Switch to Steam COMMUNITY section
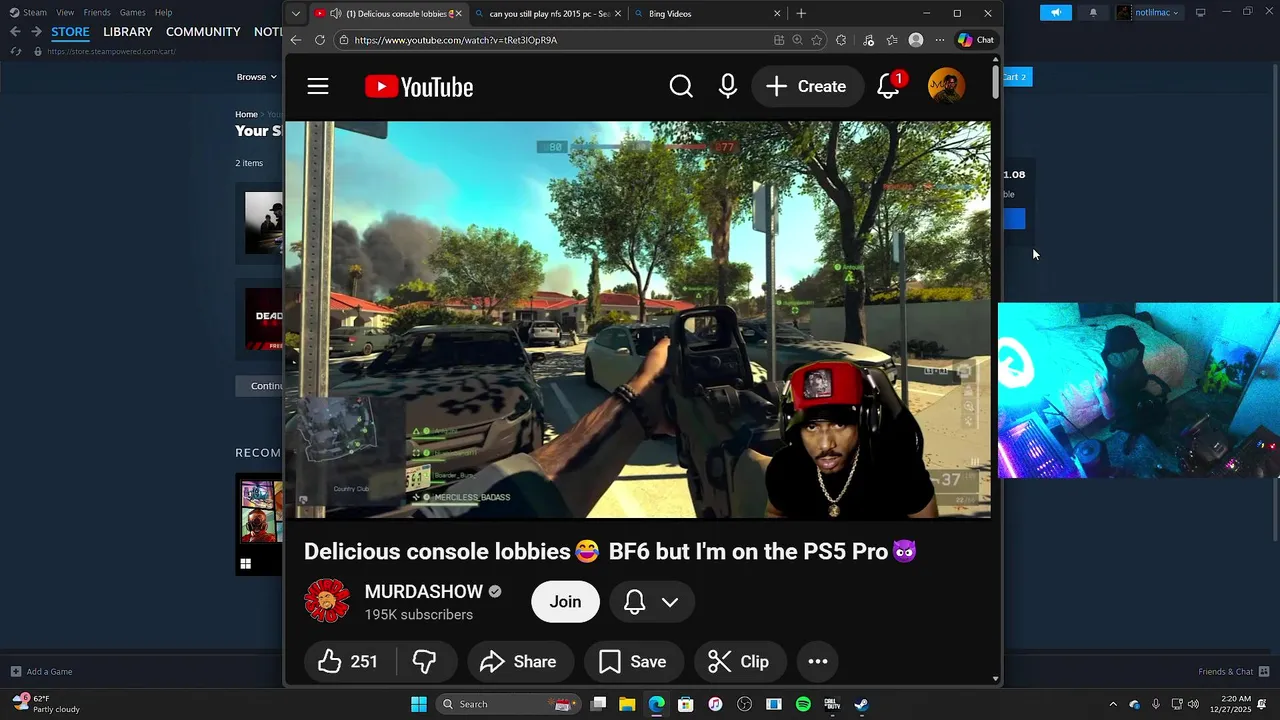This screenshot has width=1280, height=720. pos(203,32)
